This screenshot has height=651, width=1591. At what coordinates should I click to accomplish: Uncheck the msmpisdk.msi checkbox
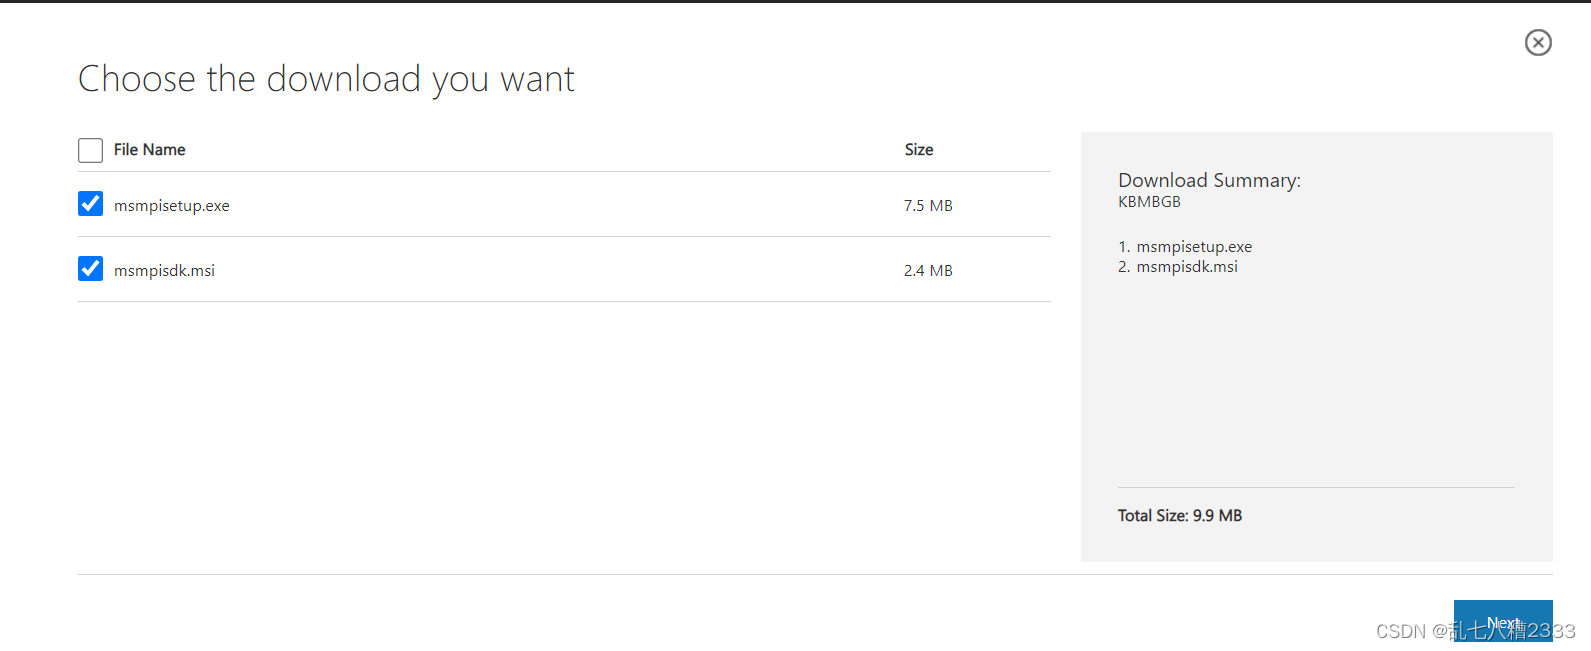[90, 269]
